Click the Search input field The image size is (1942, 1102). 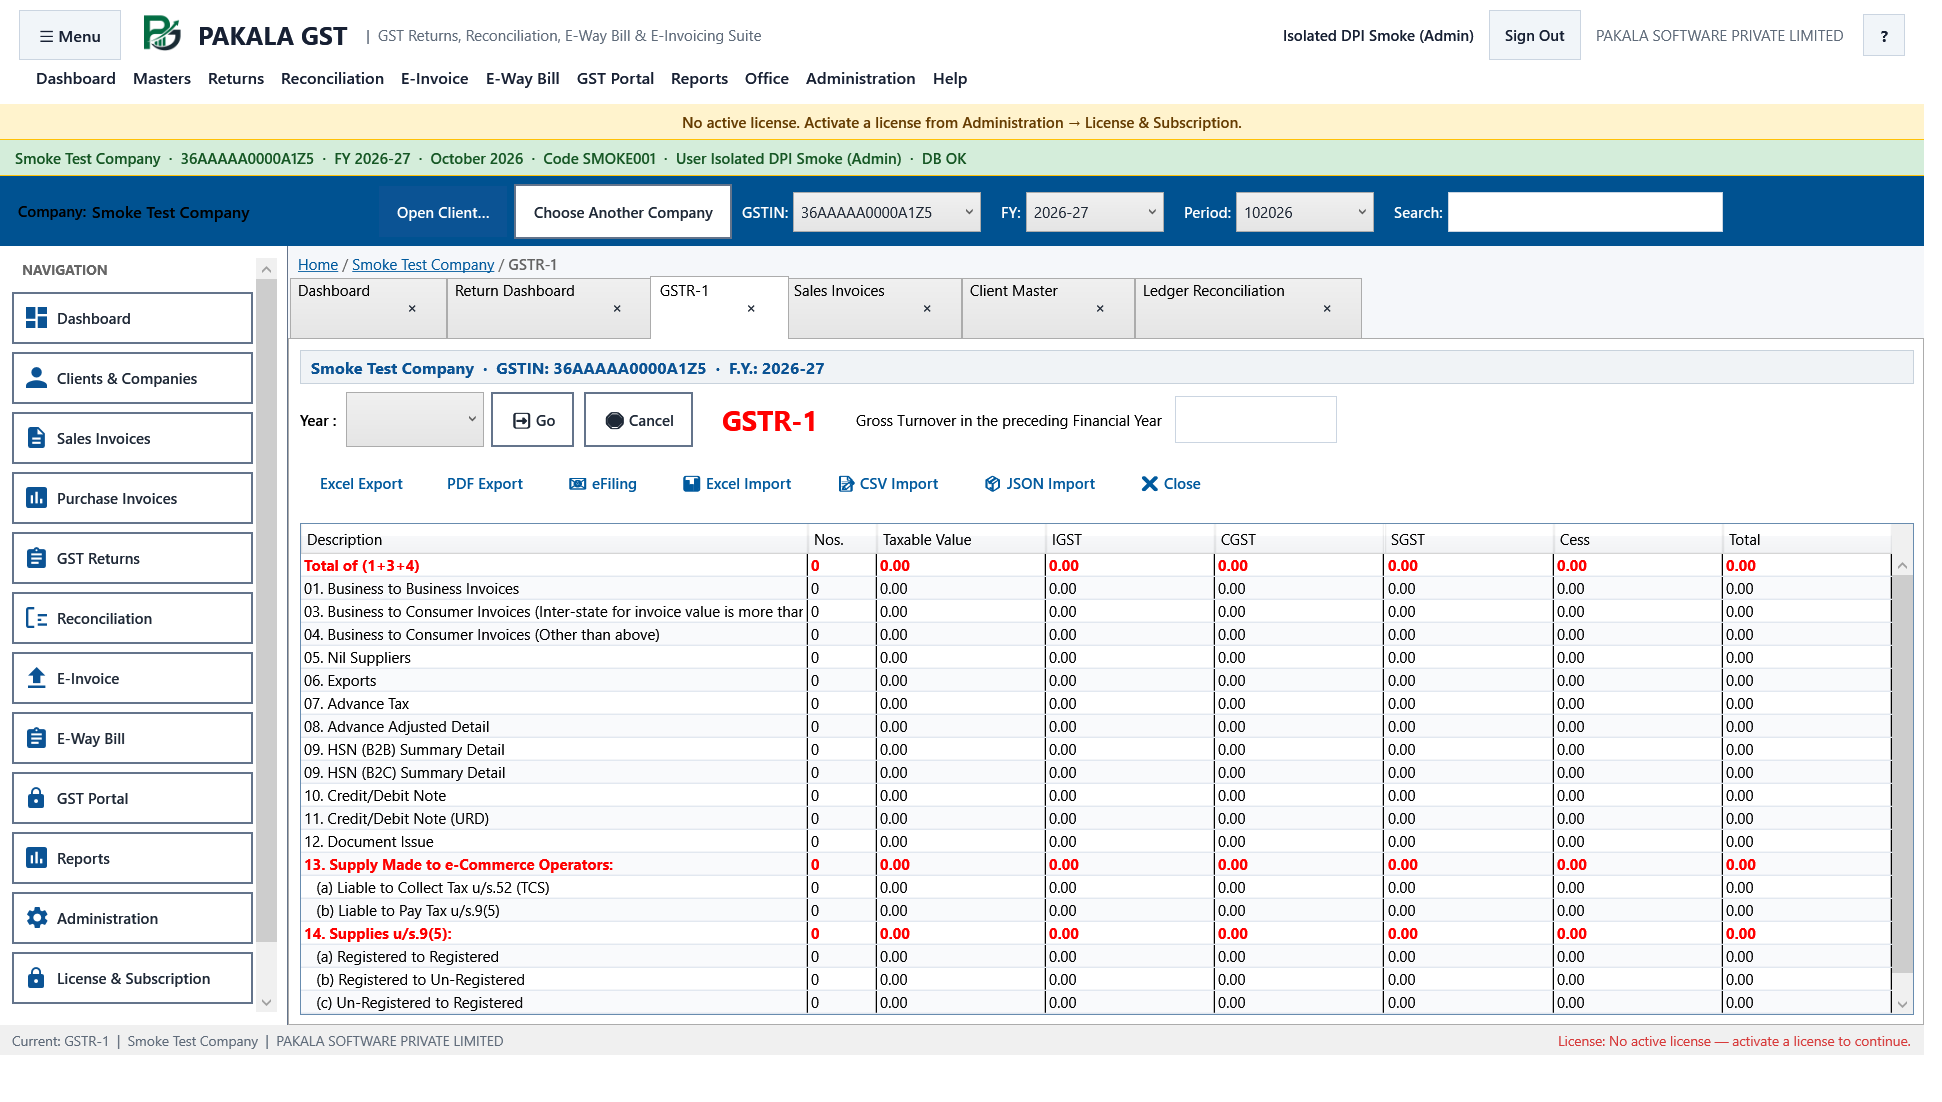1585,212
